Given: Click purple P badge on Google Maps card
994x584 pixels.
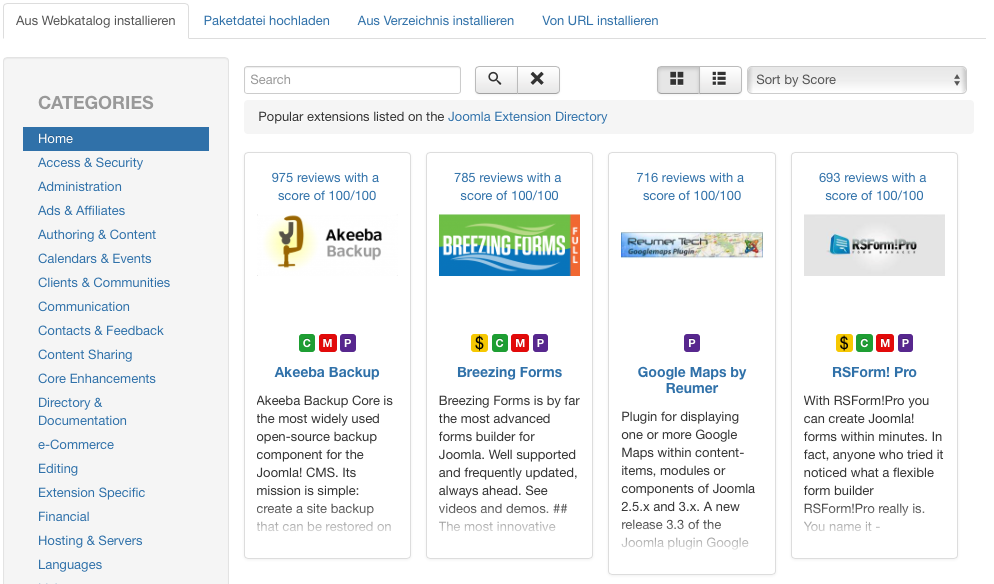Looking at the screenshot, I should pos(692,343).
